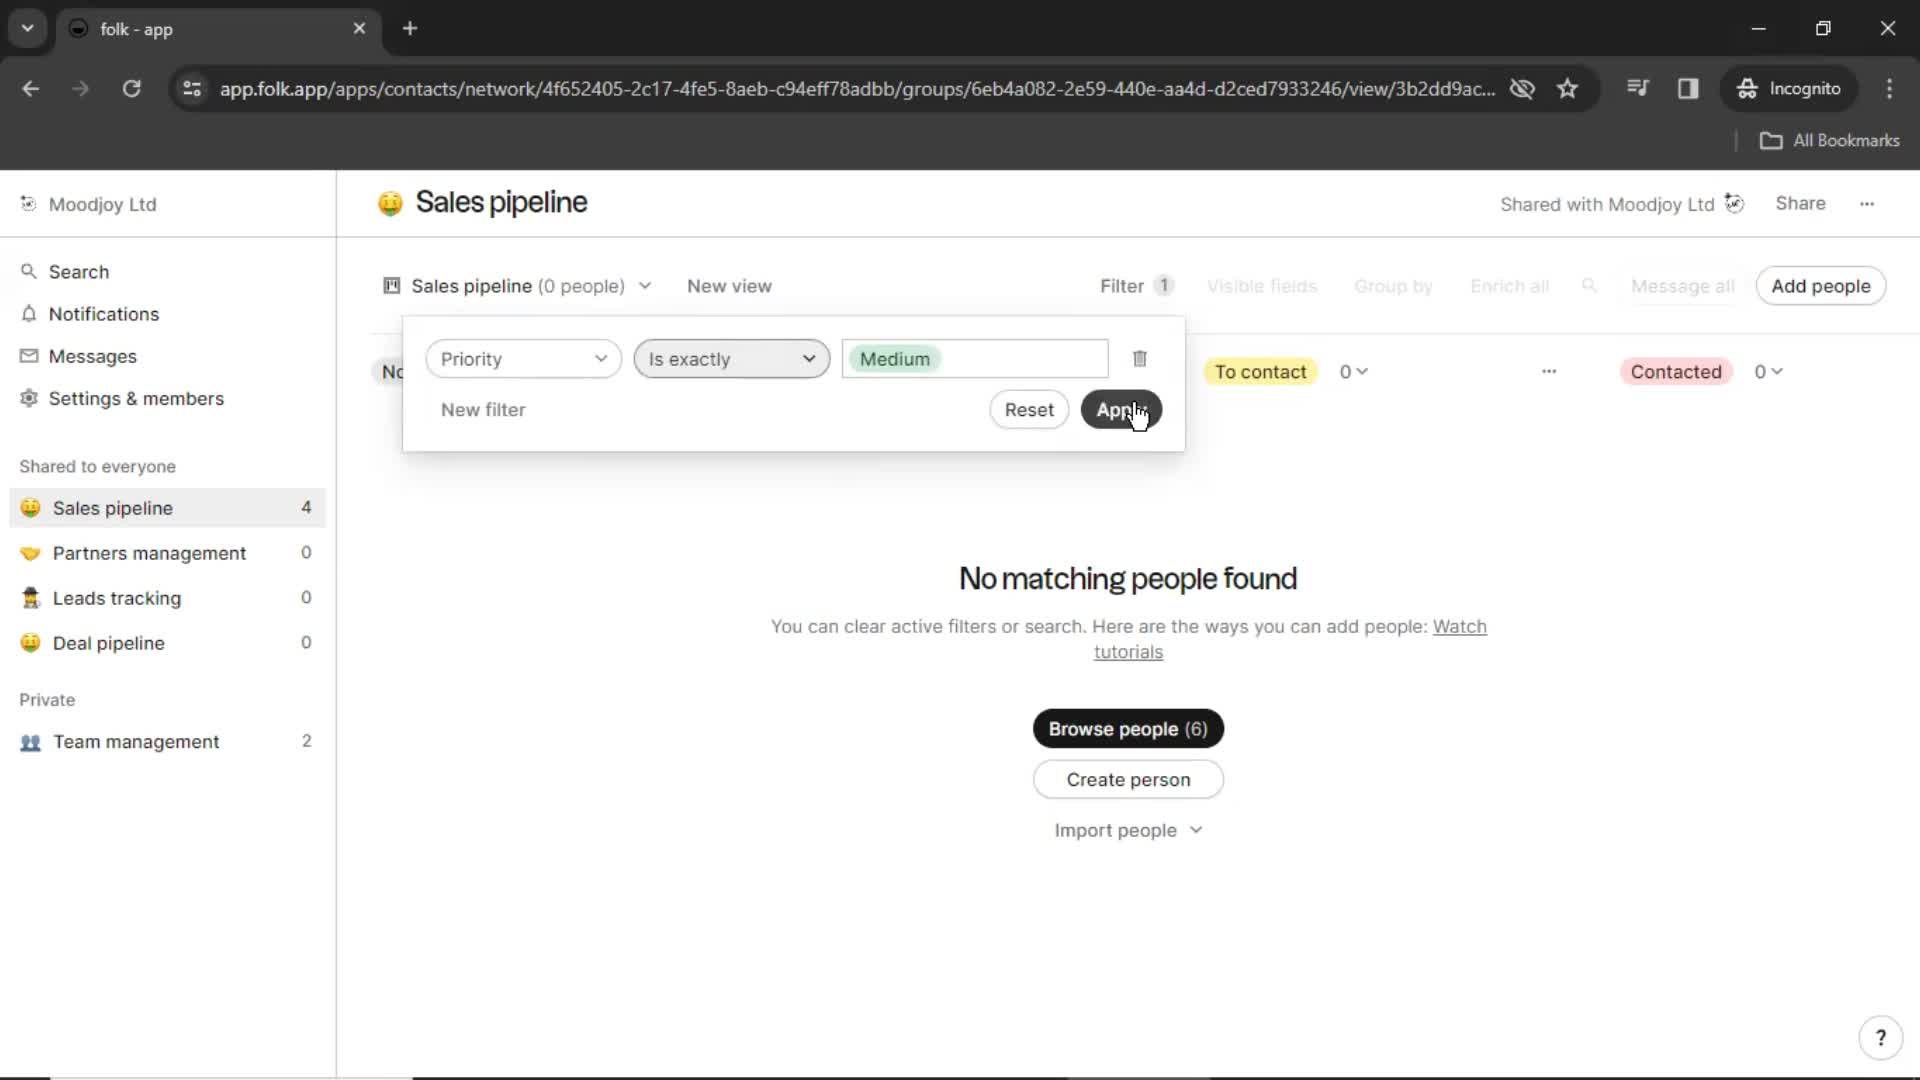
Task: Click Enrich all
Action: pos(1509,286)
